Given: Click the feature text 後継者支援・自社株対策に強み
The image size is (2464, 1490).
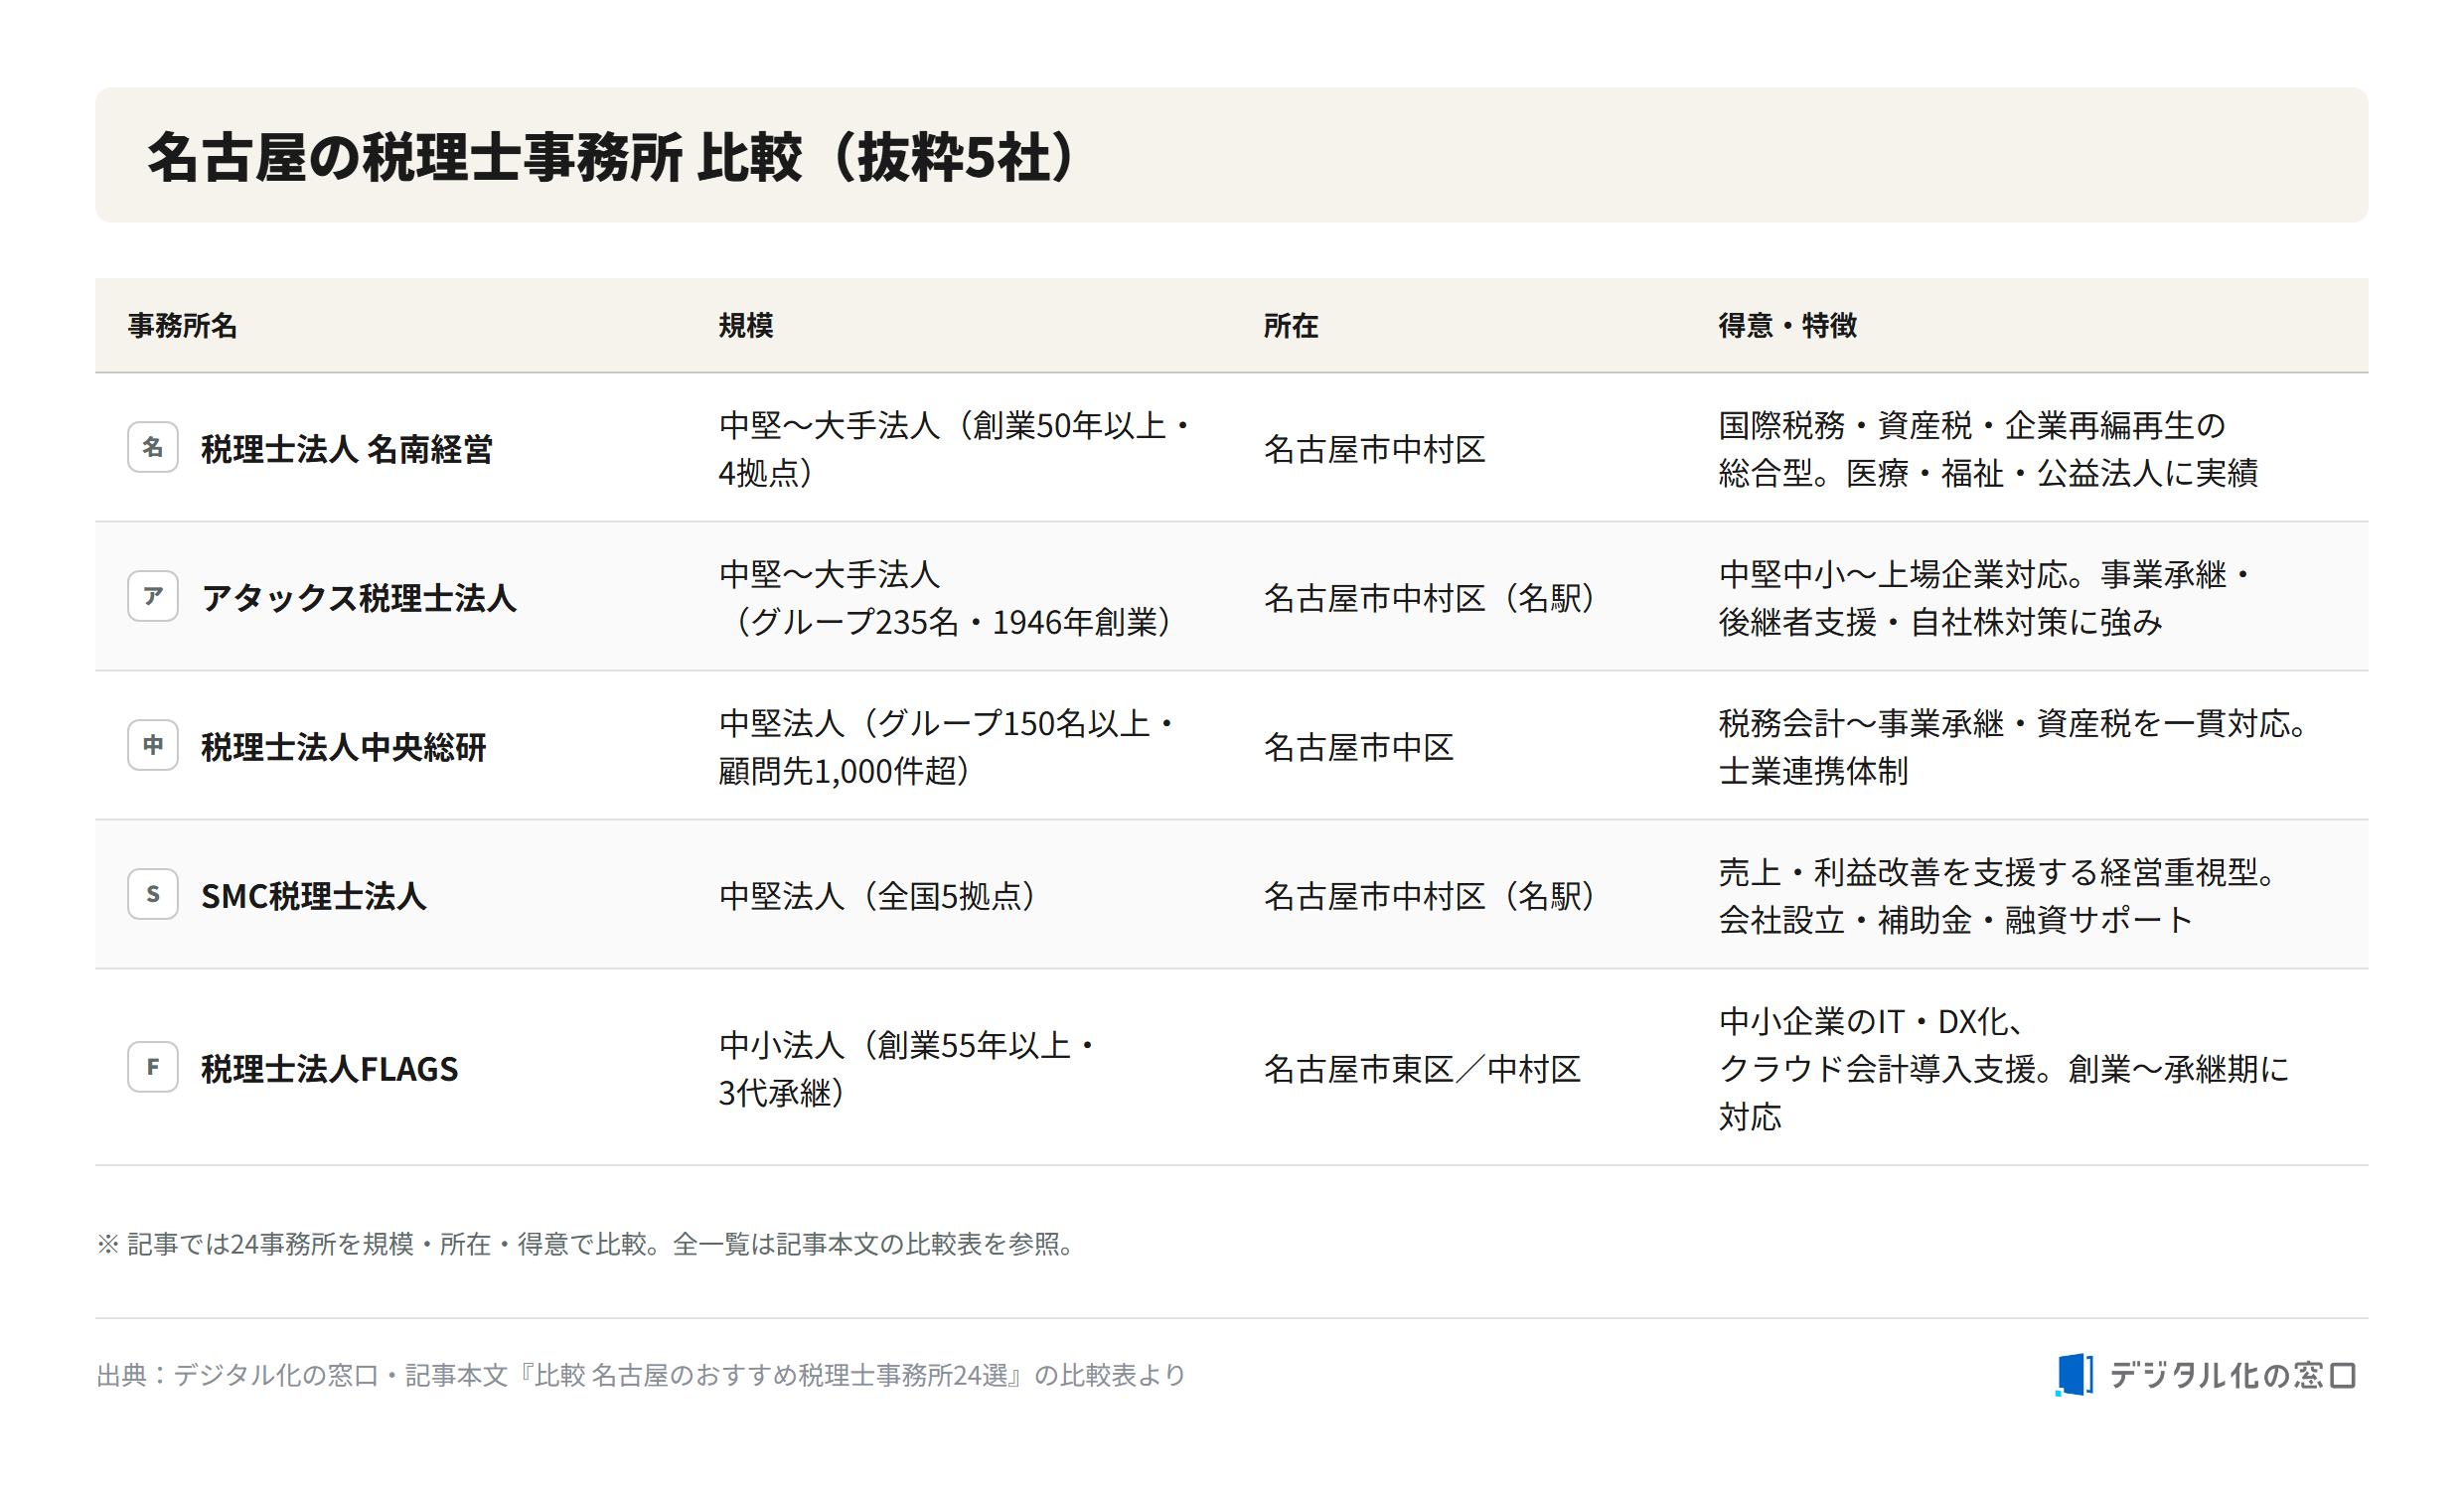Looking at the screenshot, I should 1941,622.
